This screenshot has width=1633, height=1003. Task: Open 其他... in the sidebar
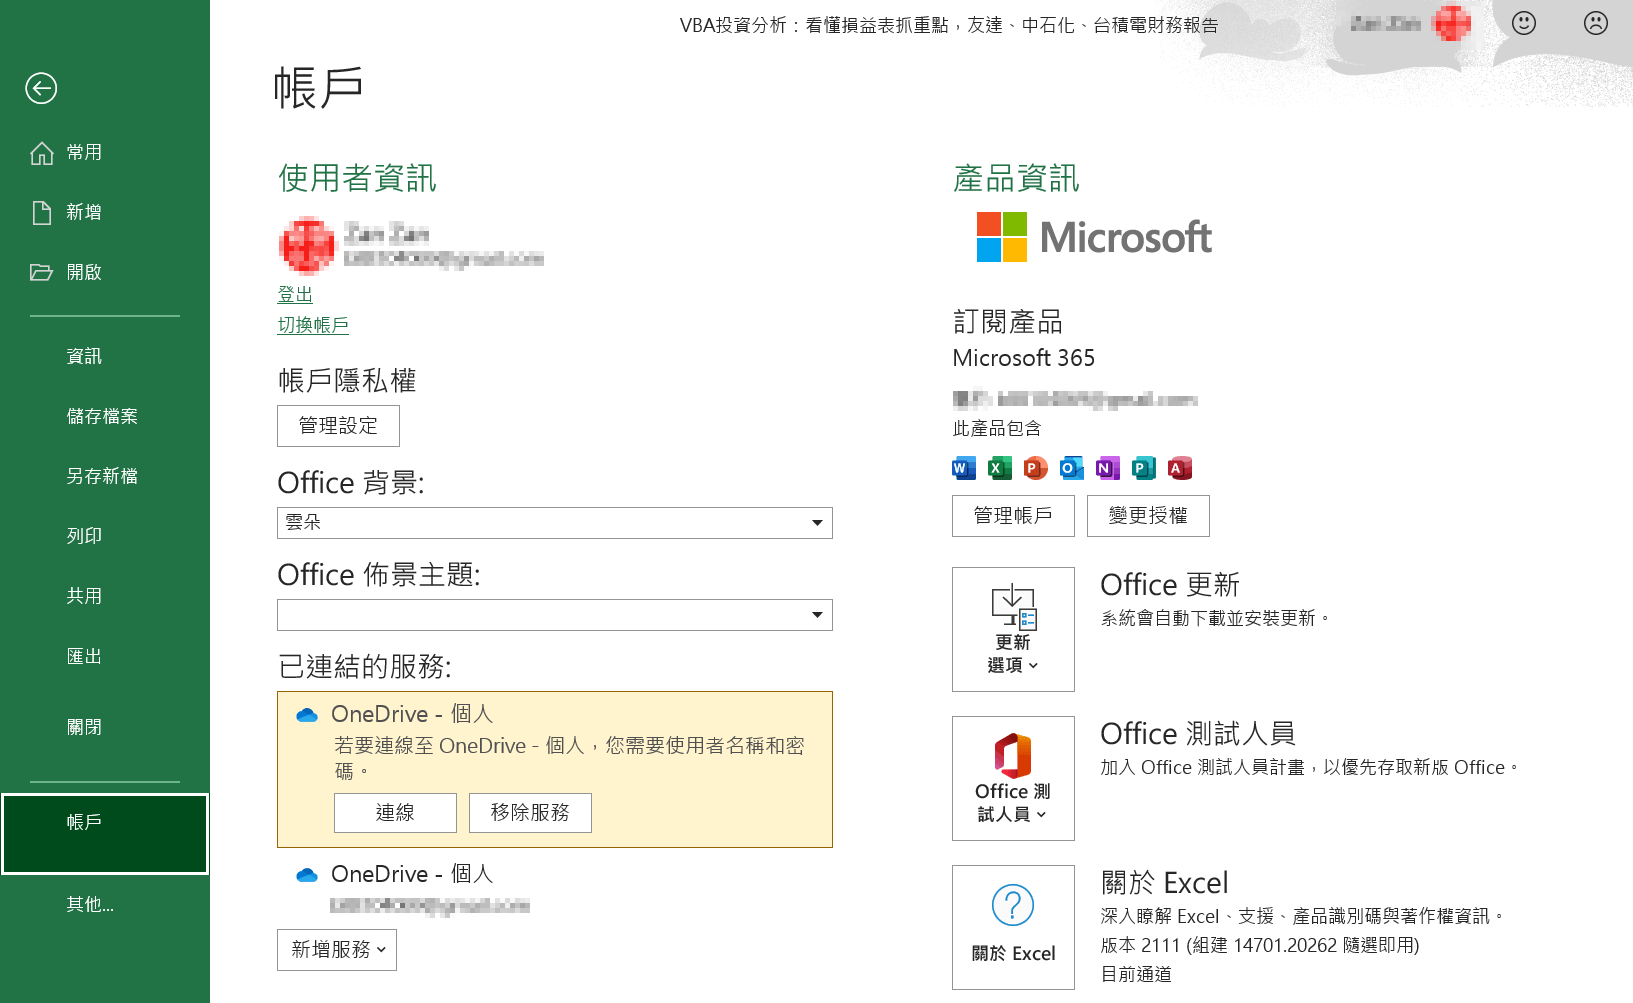tap(90, 905)
